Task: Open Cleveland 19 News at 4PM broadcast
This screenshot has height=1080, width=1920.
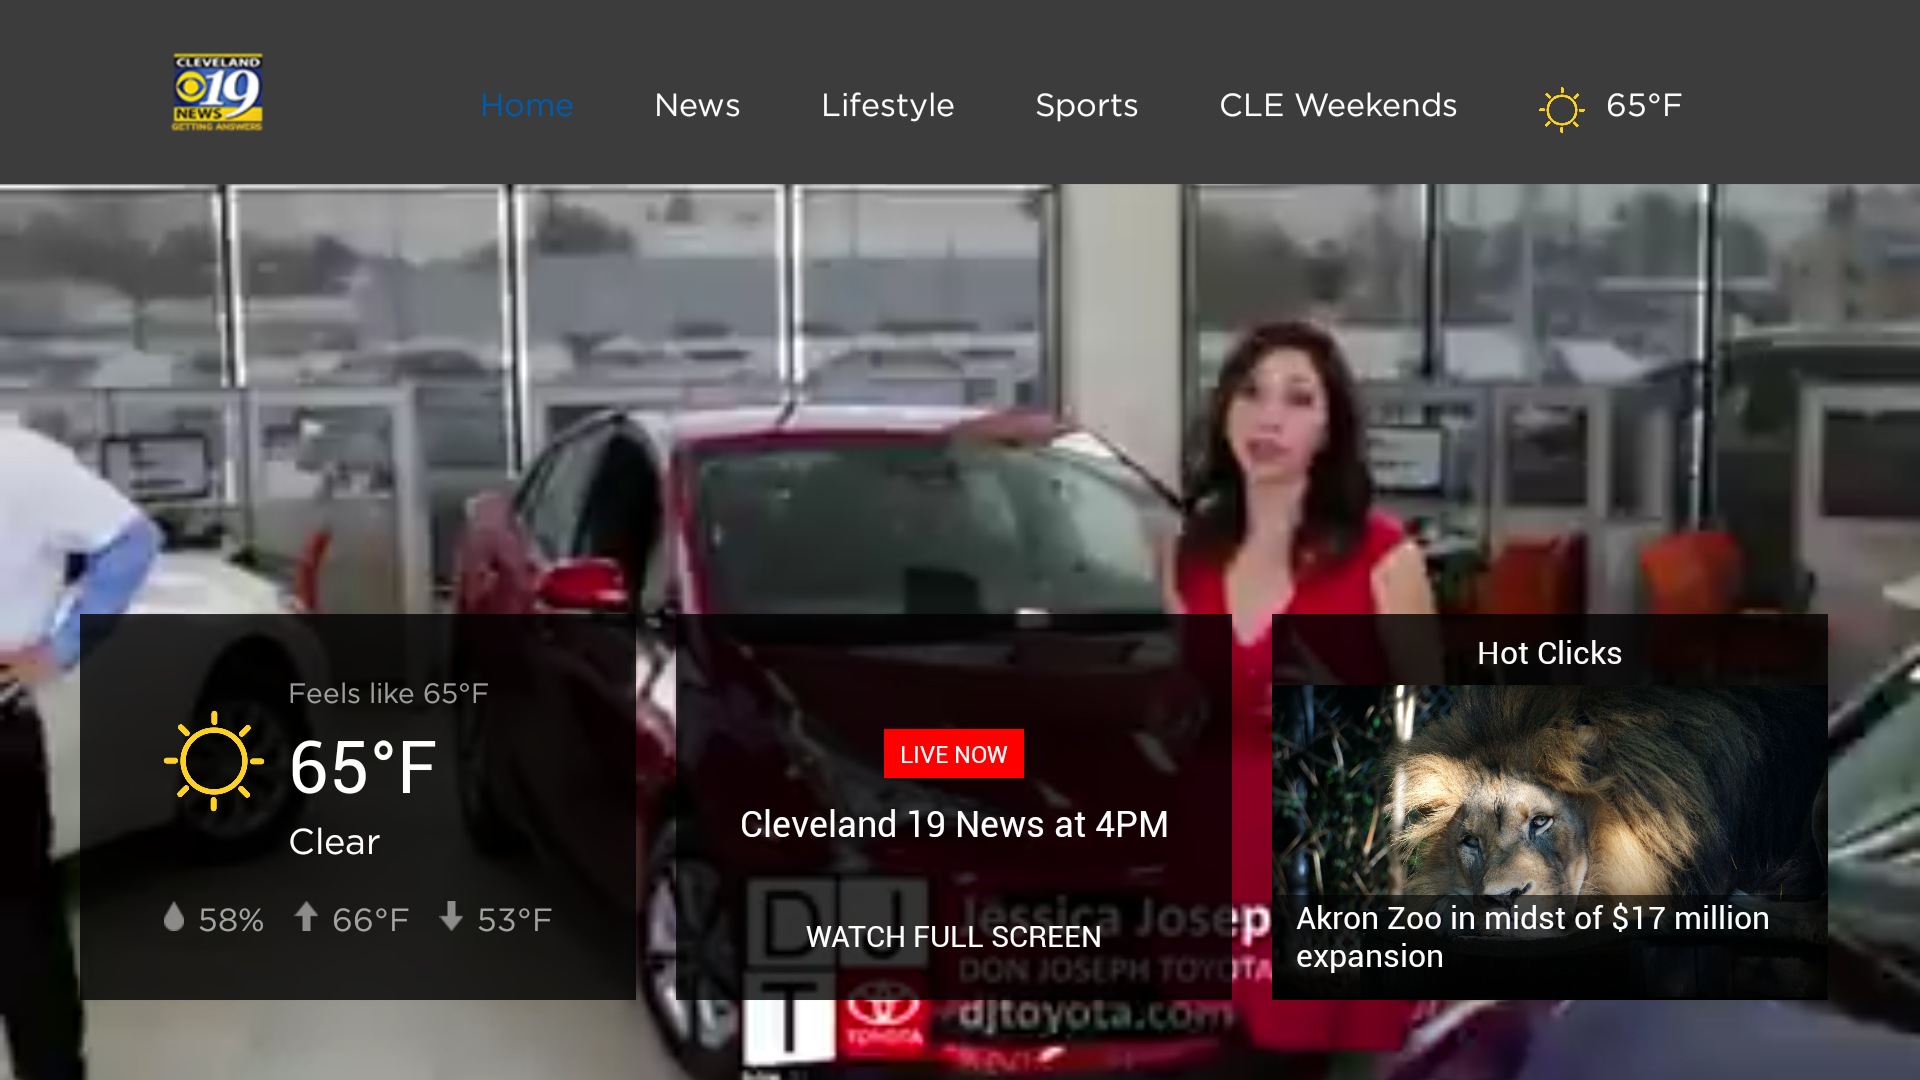Action: 953,824
